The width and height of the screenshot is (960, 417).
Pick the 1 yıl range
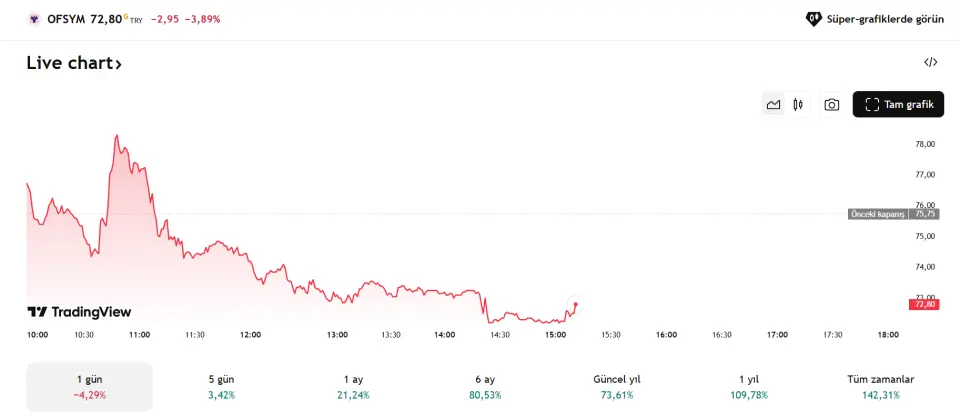point(748,386)
